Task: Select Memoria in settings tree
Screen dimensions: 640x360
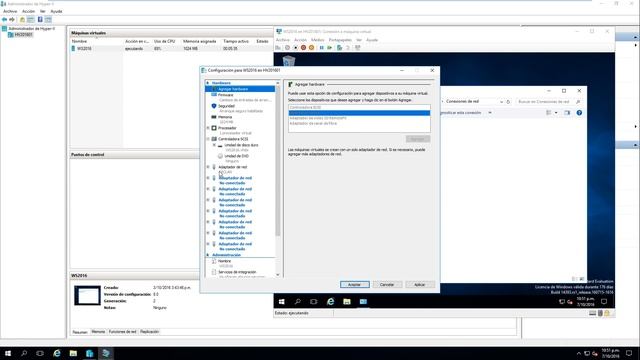Action: click(x=225, y=117)
